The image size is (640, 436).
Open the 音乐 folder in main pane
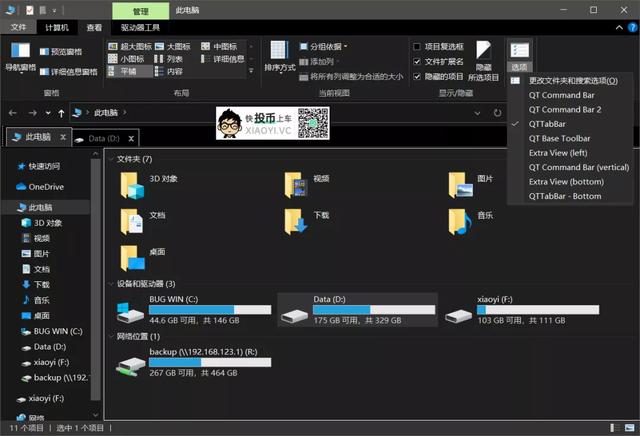pos(470,221)
